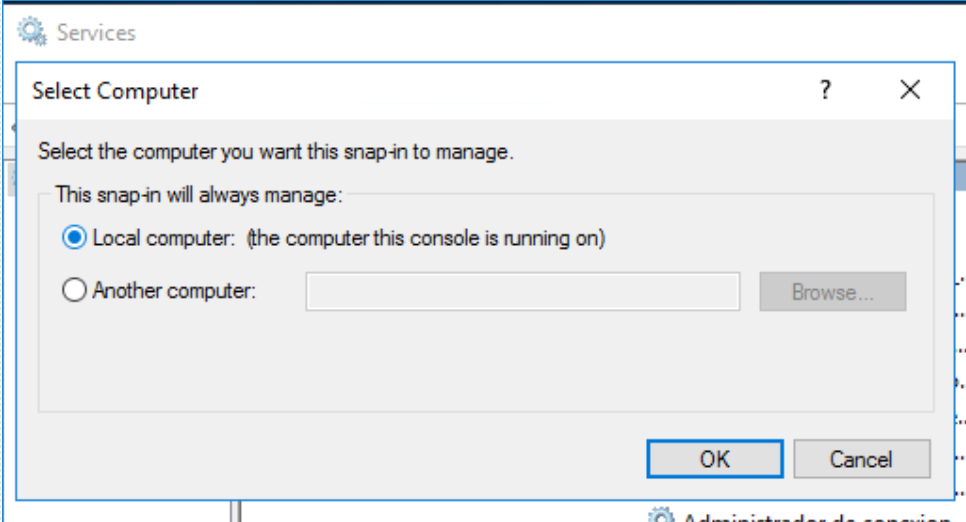Open dialog help via question mark button
Image resolution: width=966 pixels, height=522 pixels.
click(x=825, y=90)
